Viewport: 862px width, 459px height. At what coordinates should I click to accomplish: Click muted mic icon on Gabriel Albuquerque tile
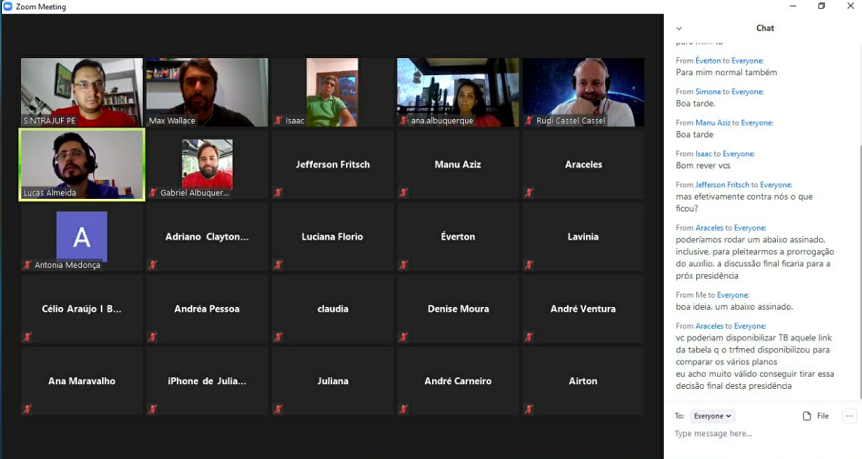tap(153, 192)
